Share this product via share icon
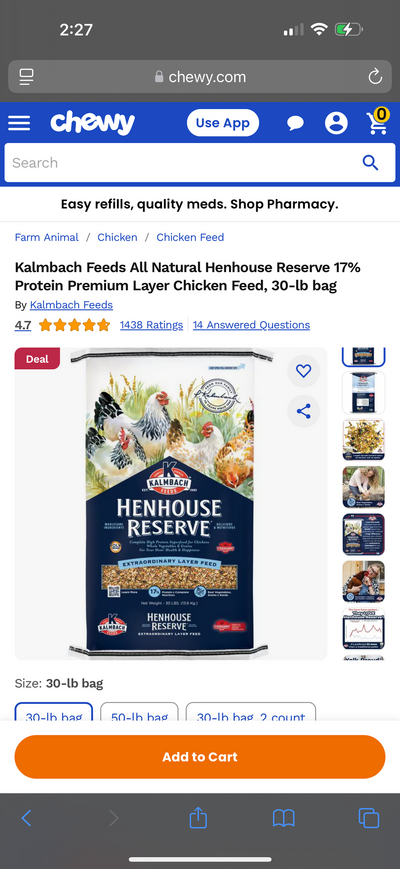This screenshot has height=869, width=400. pos(304,411)
